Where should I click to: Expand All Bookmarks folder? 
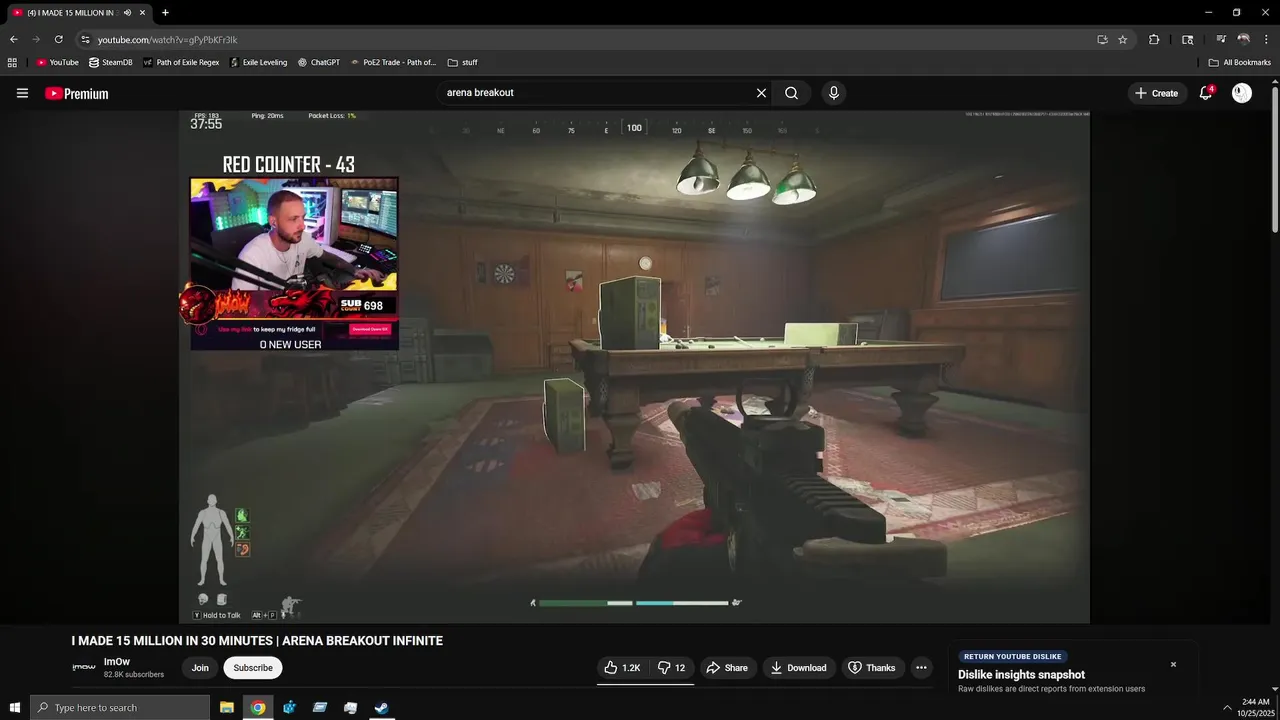tap(1240, 62)
